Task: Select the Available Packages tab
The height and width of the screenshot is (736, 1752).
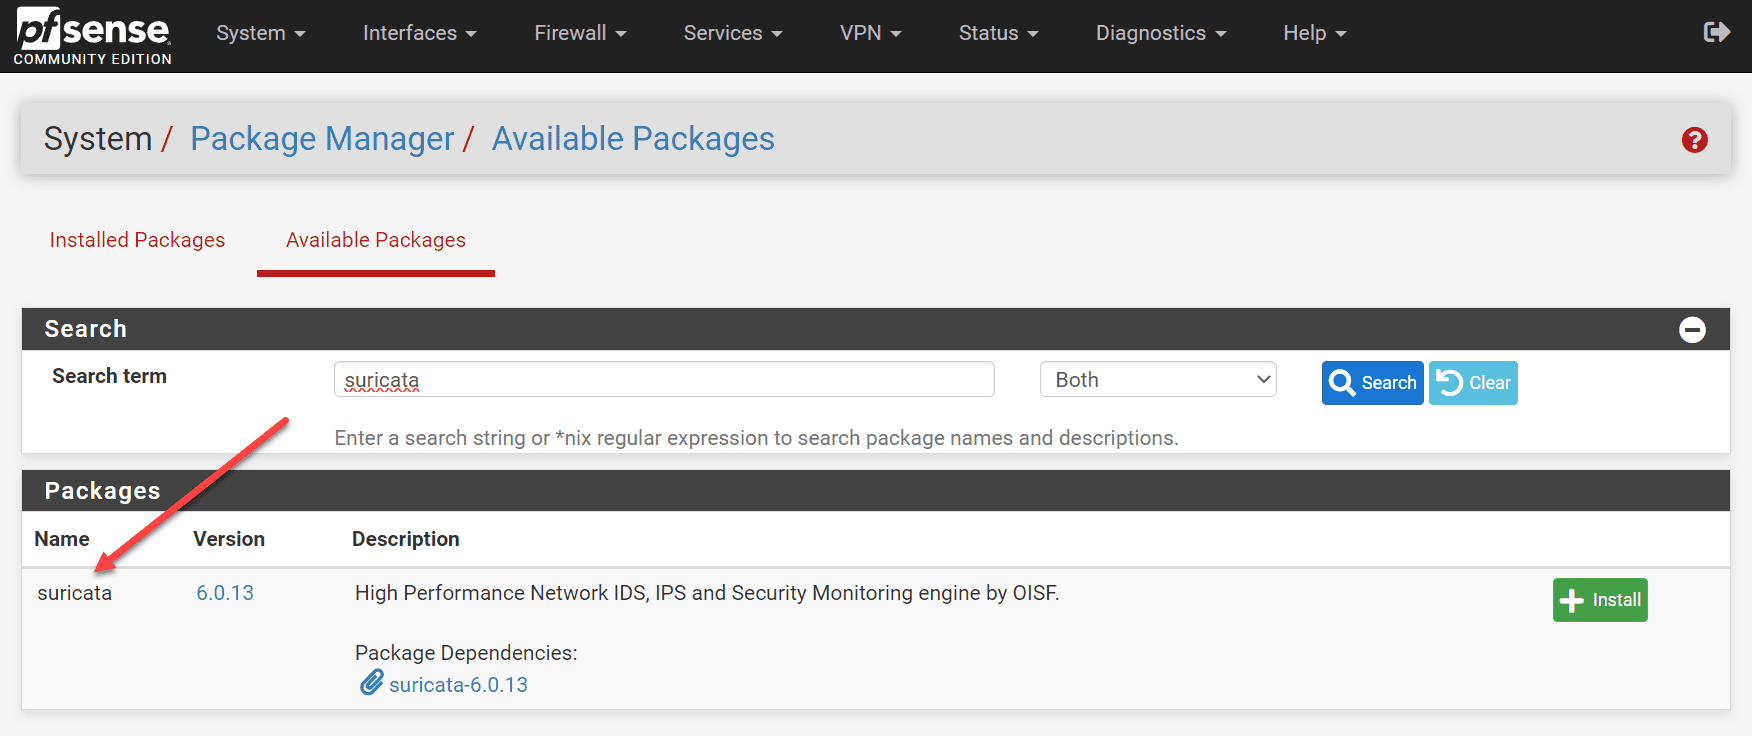Action: 376,240
